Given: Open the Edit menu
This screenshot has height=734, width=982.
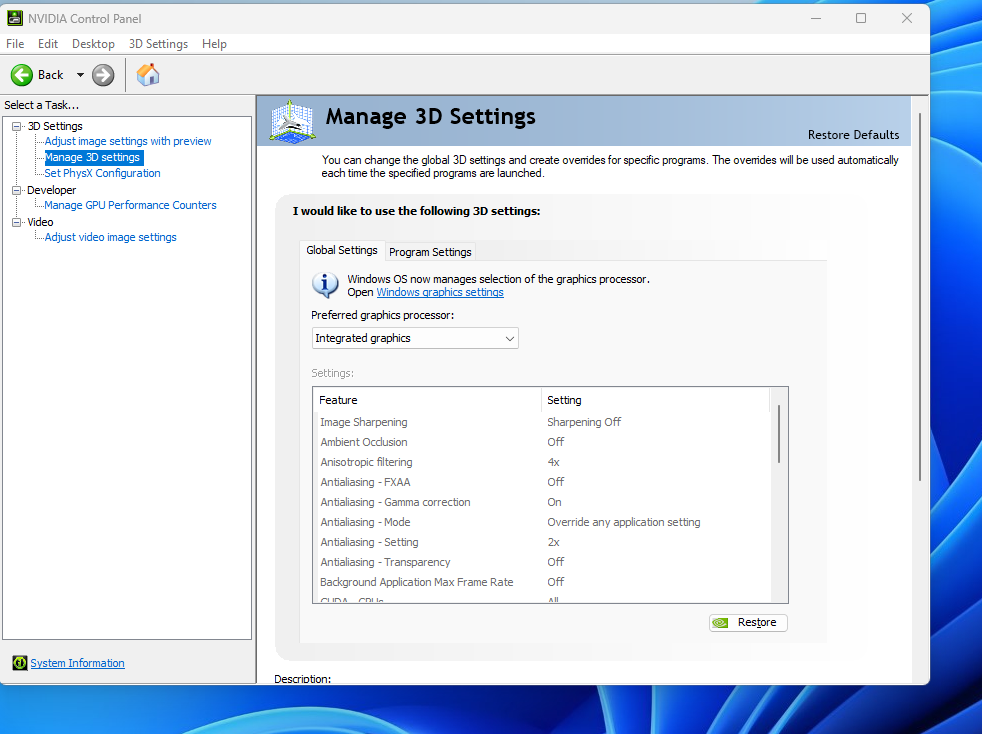Looking at the screenshot, I should pos(48,44).
